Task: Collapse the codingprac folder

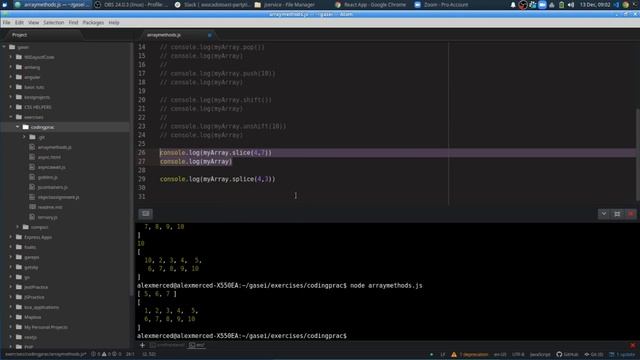Action: (18, 127)
